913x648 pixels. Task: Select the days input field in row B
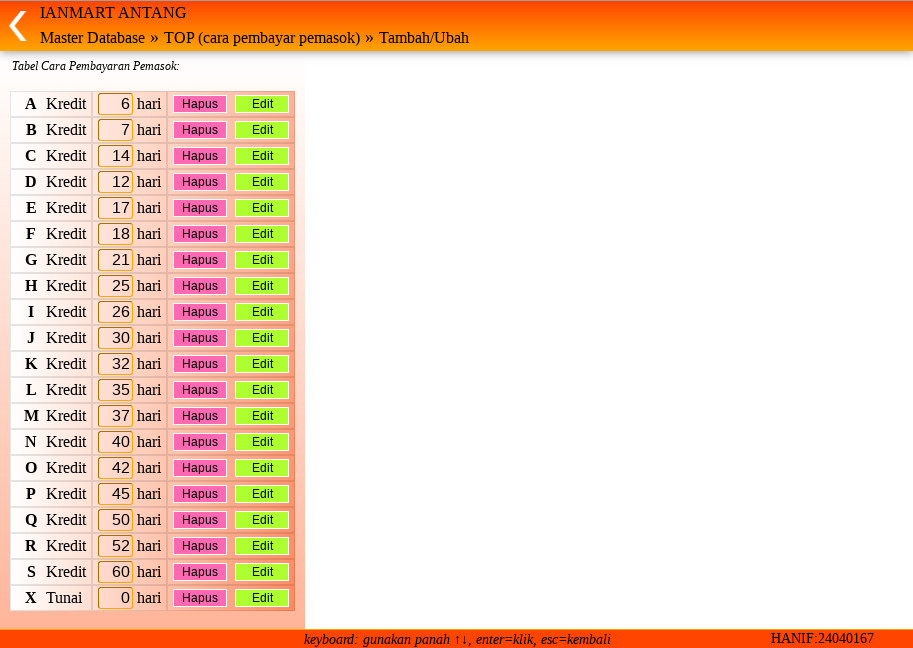point(116,130)
